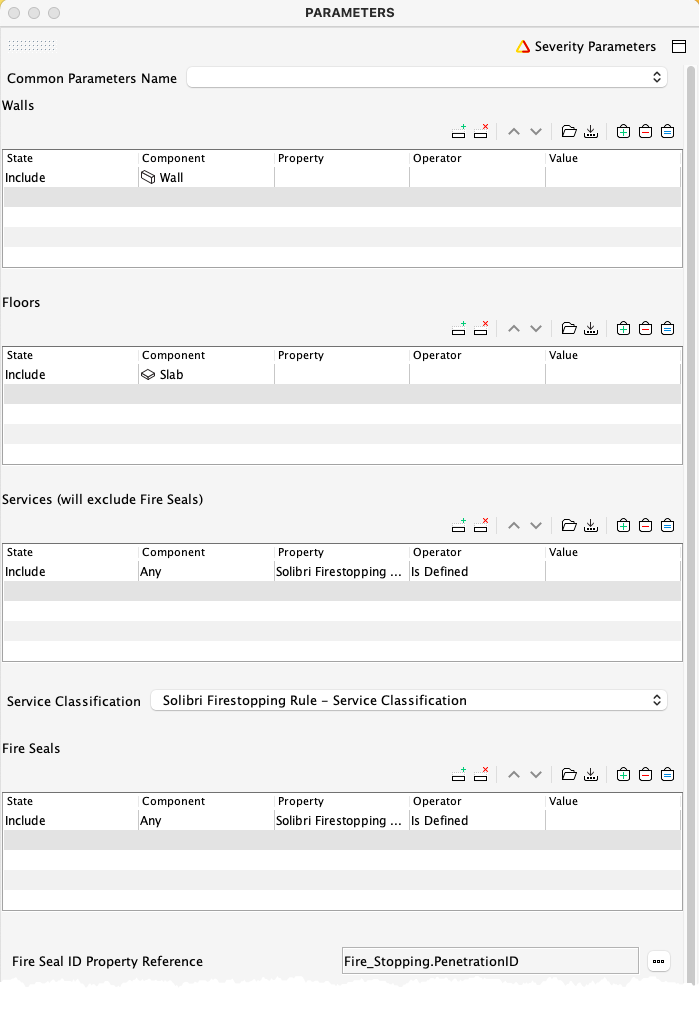The height and width of the screenshot is (1012, 699).
Task: Open filter file icon in Fire Seals toolbar
Action: tap(569, 774)
